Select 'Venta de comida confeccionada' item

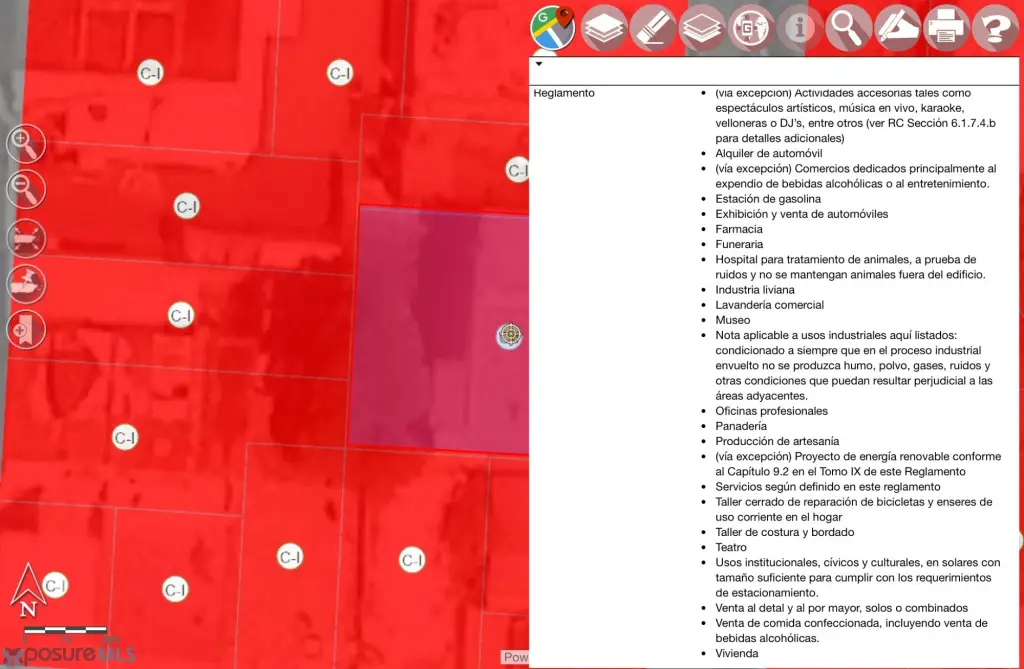click(x=851, y=630)
